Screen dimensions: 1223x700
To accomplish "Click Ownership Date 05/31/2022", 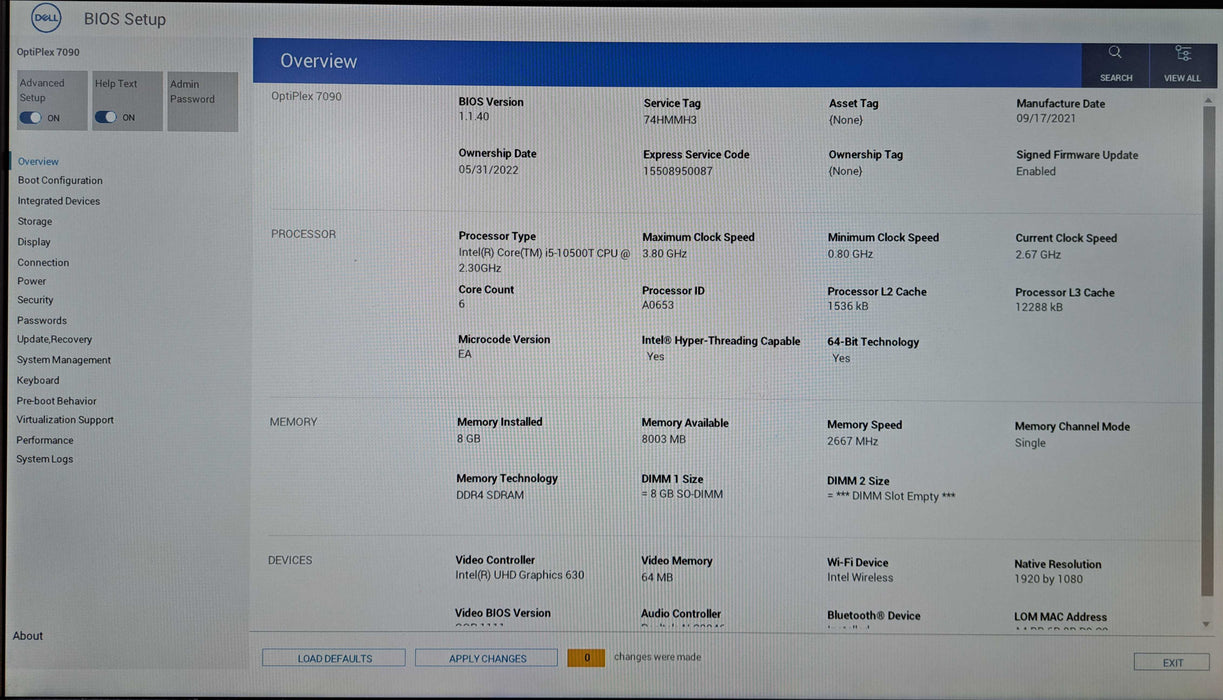I will (488, 170).
